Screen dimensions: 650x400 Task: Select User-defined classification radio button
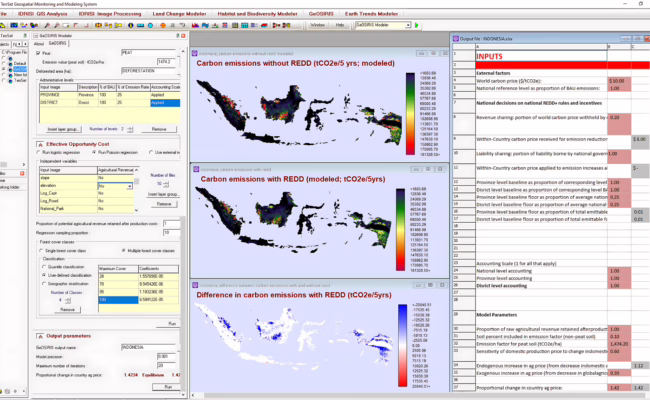[x=44, y=275]
